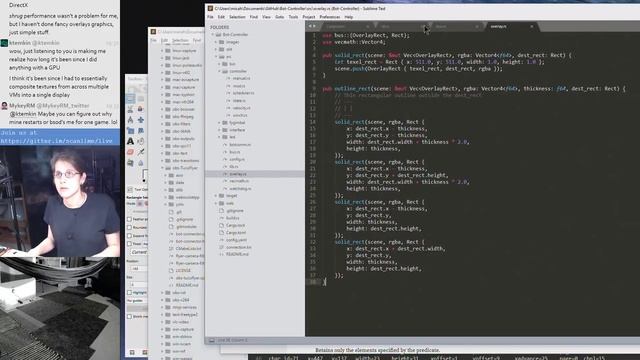Collapse the src folder arrow
640x360 pixels.
click(x=216, y=57)
